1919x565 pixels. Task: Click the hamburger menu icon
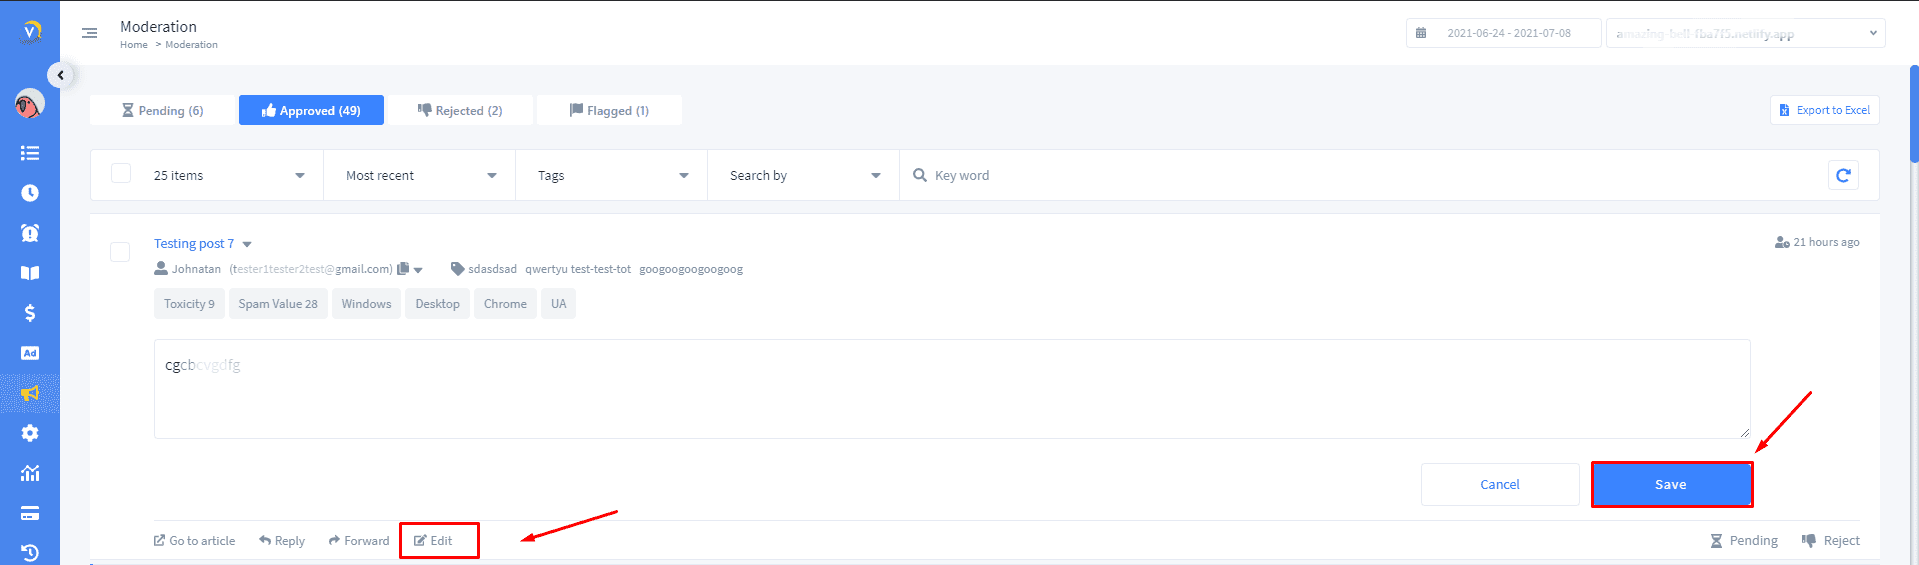tap(89, 33)
